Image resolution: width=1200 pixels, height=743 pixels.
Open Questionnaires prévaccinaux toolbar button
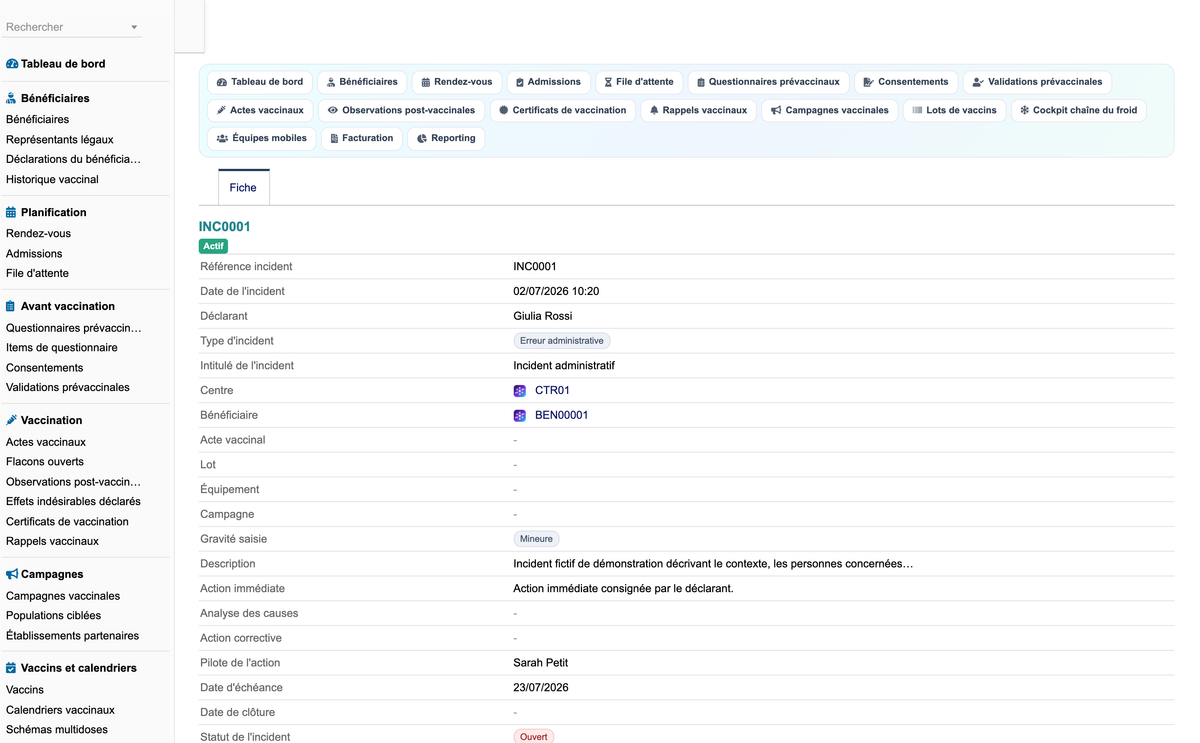768,82
